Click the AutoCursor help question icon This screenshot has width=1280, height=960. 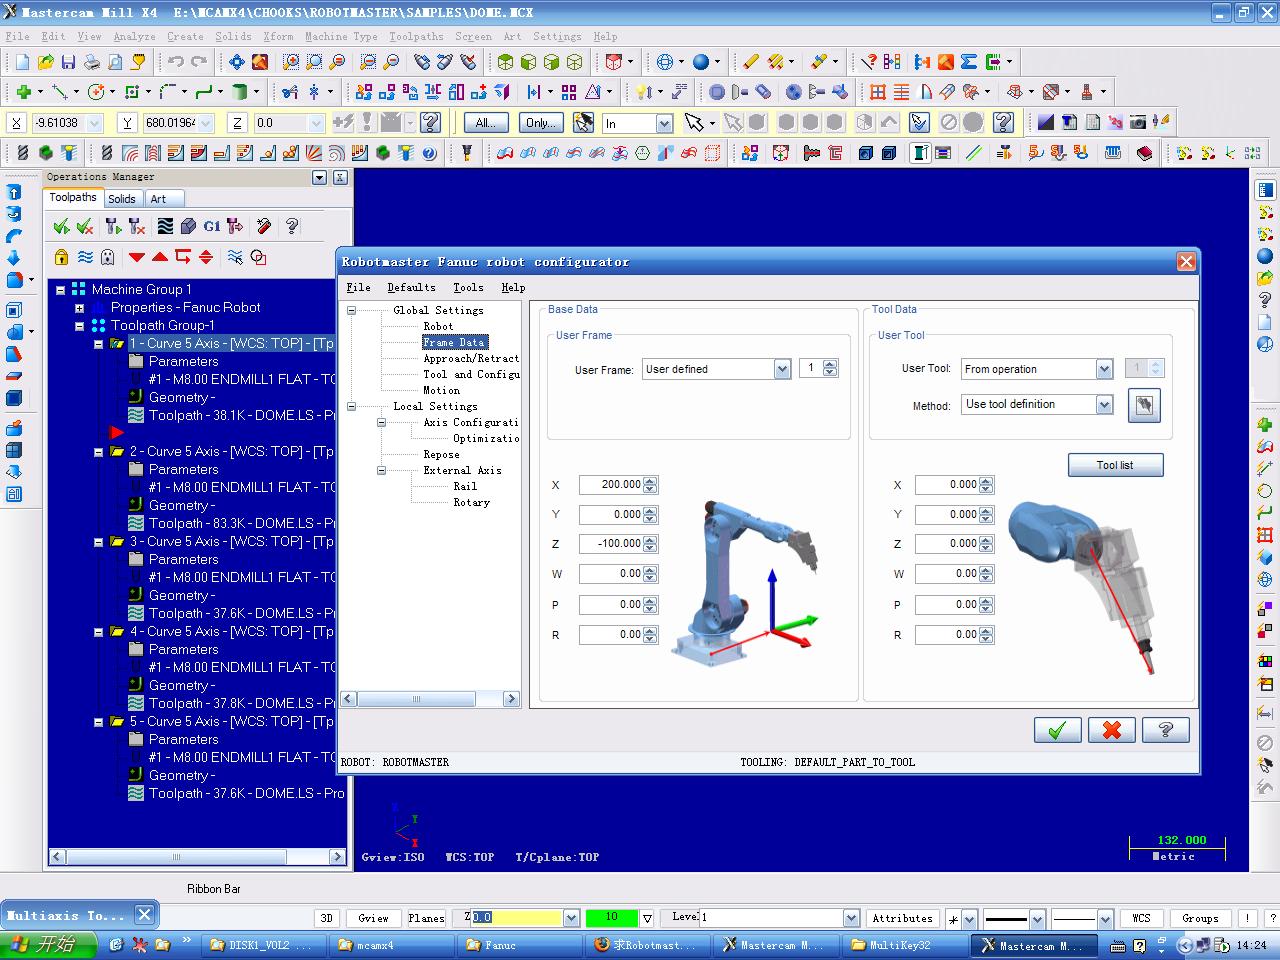click(431, 122)
